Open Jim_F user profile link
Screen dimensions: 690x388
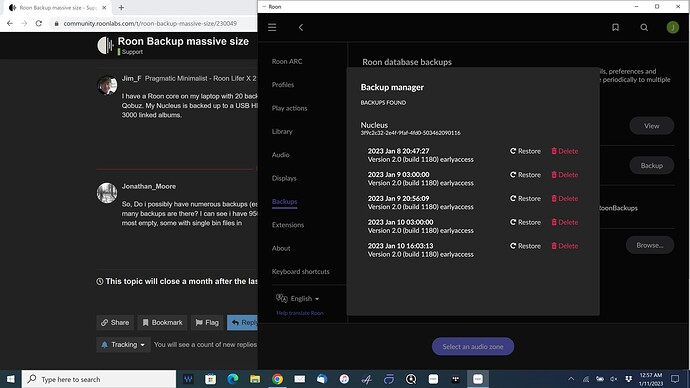[131, 78]
